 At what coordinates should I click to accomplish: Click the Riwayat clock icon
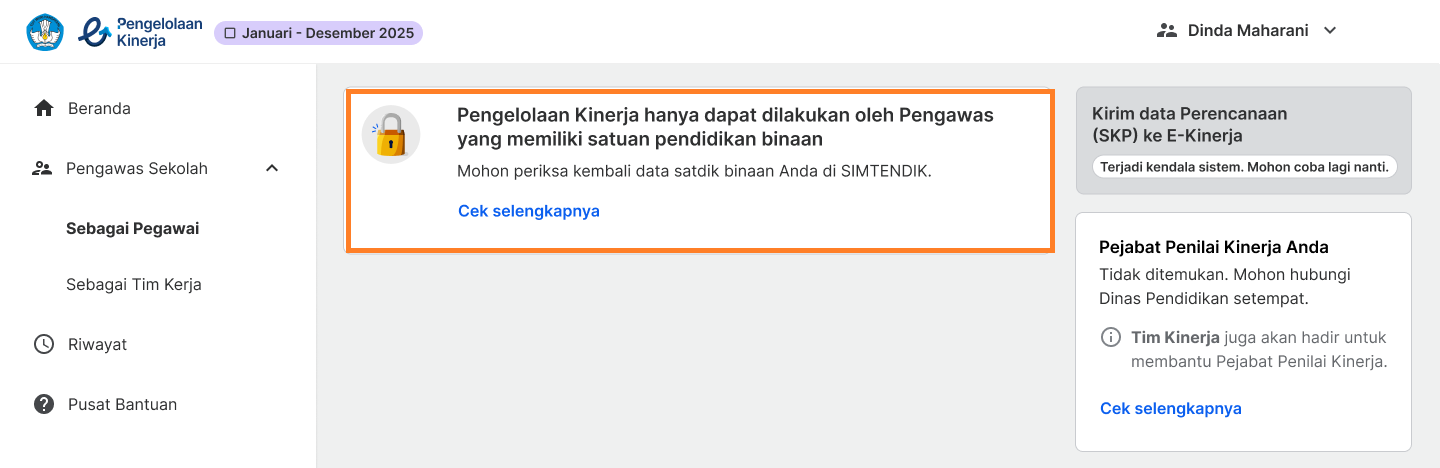[44, 344]
